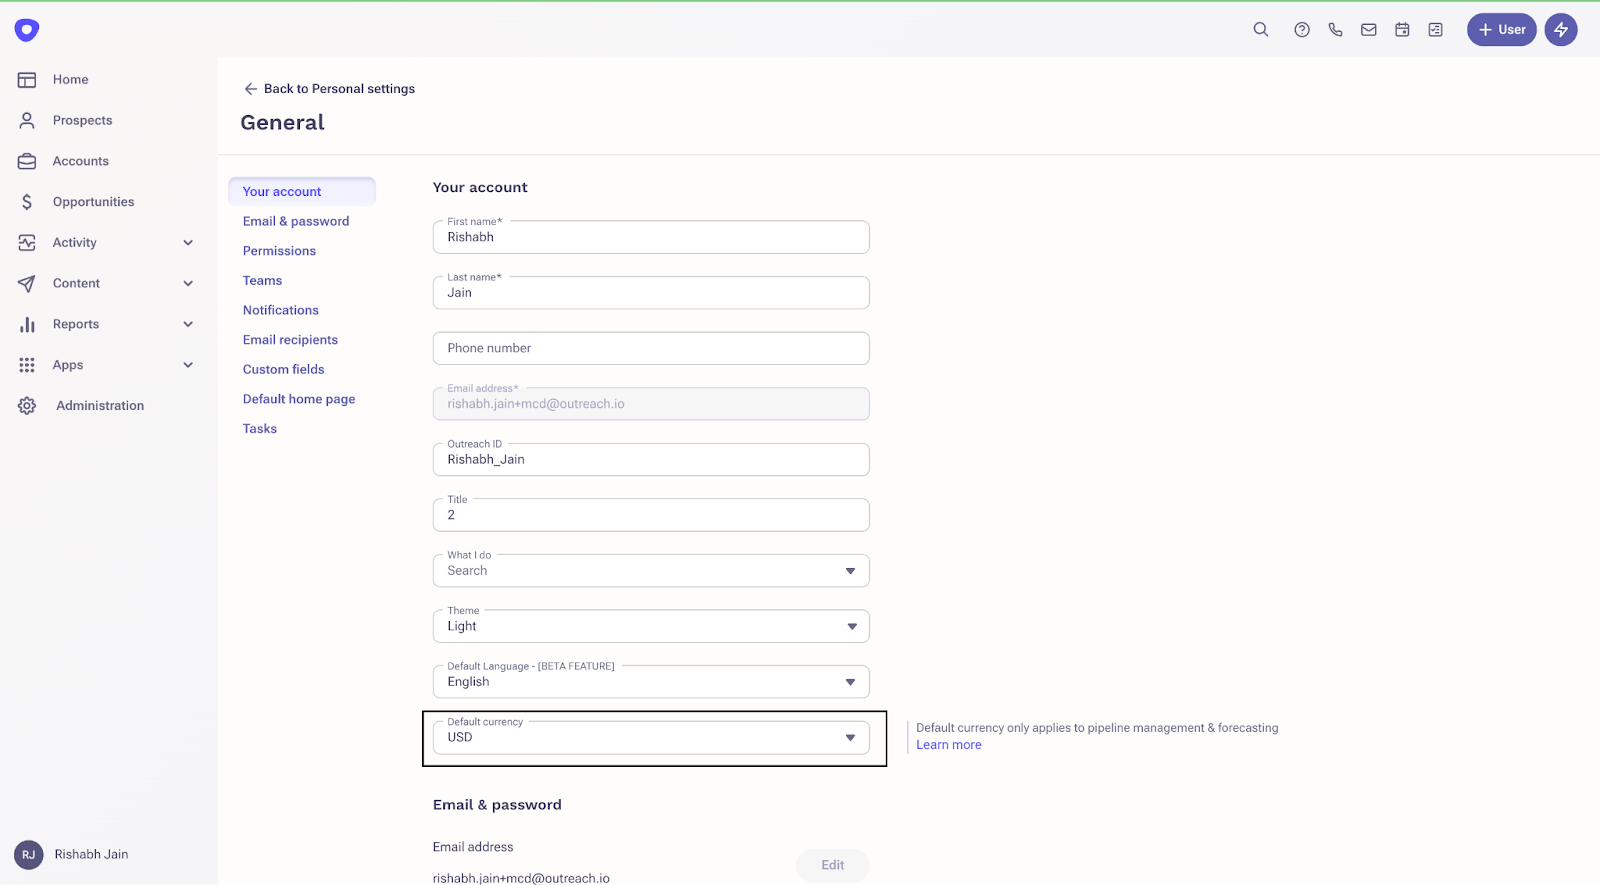1600x885 pixels.
Task: Open Opportunities in the sidebar
Action: pyautogui.click(x=94, y=202)
